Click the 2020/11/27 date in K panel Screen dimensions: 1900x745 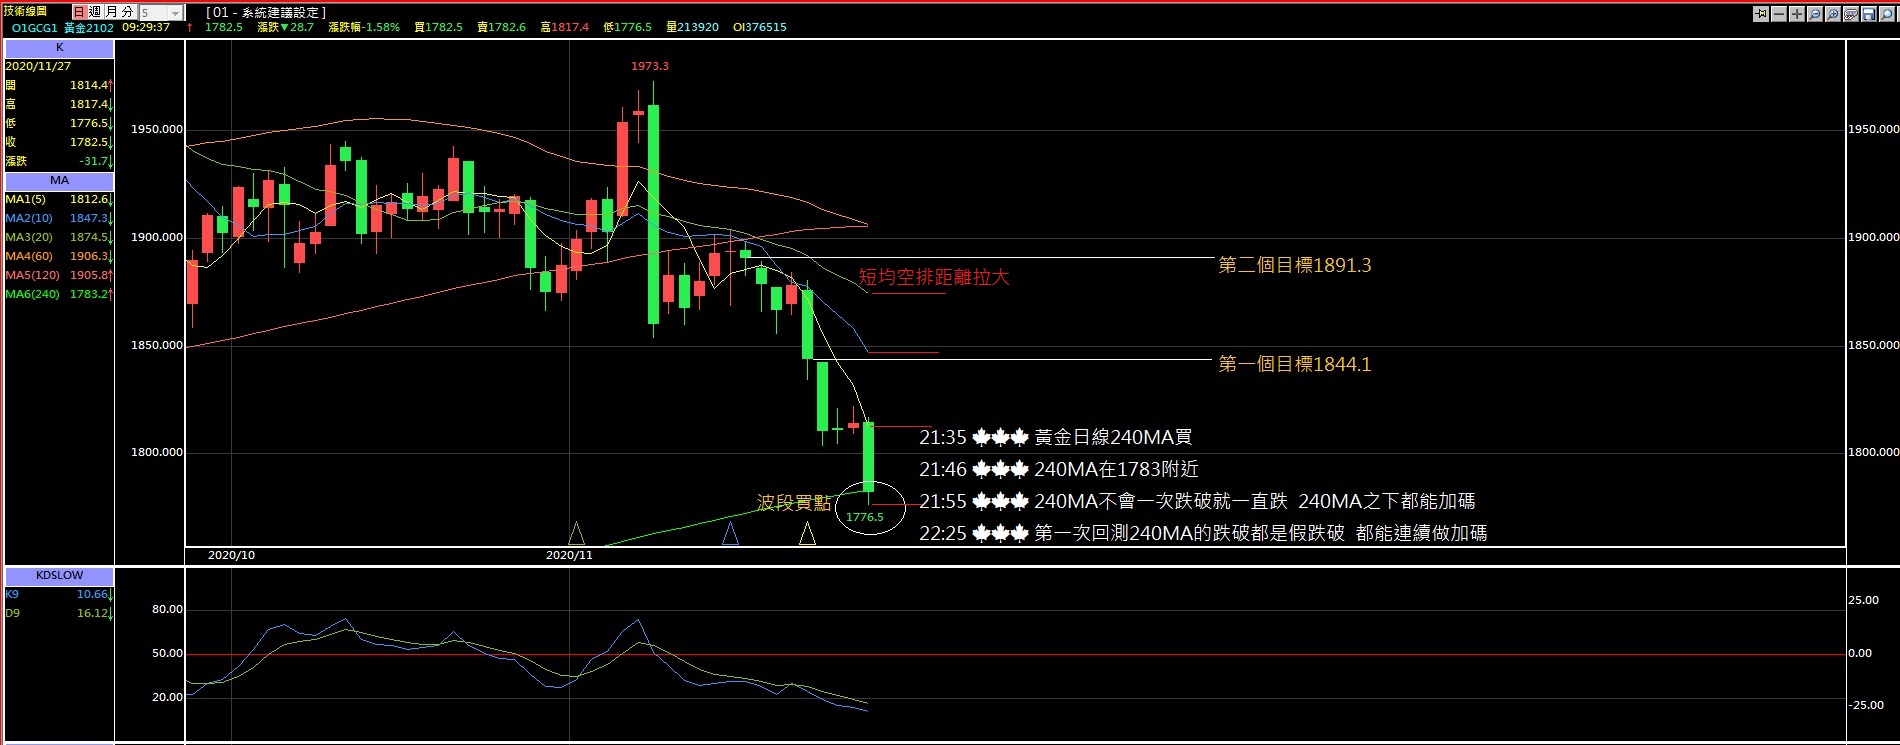coord(38,66)
